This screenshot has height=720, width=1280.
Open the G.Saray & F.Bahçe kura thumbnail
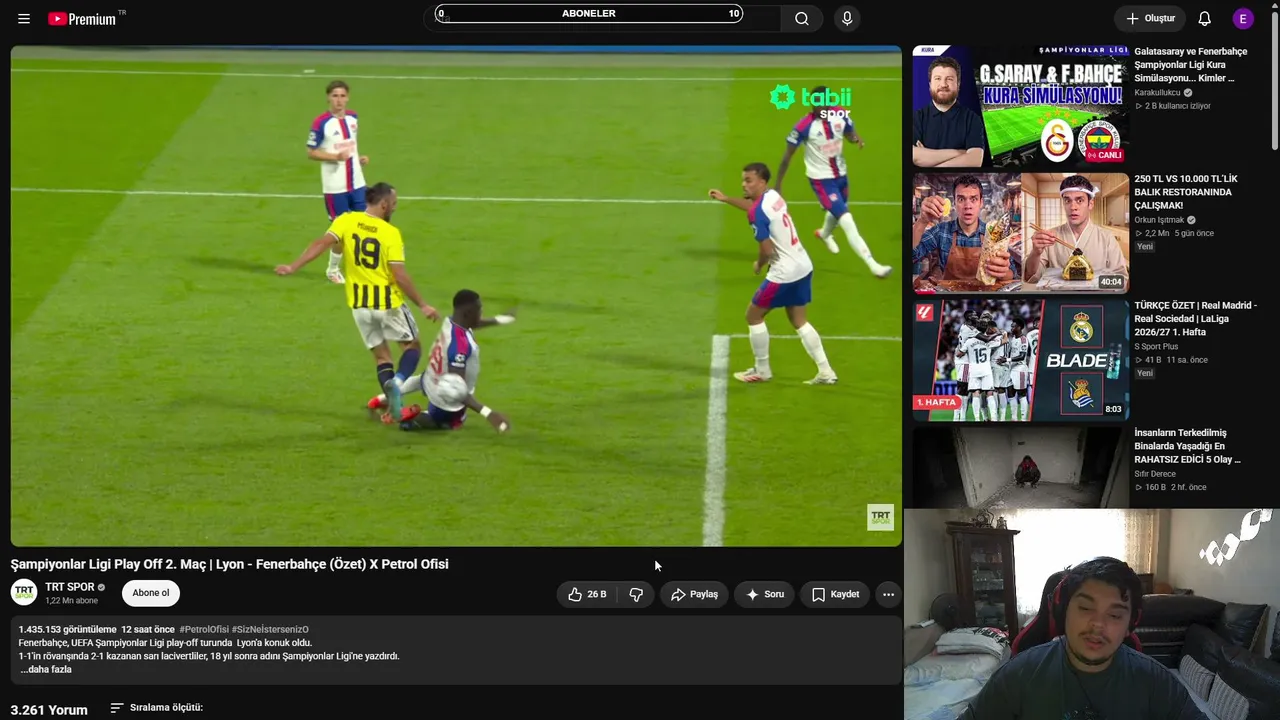coord(1021,106)
